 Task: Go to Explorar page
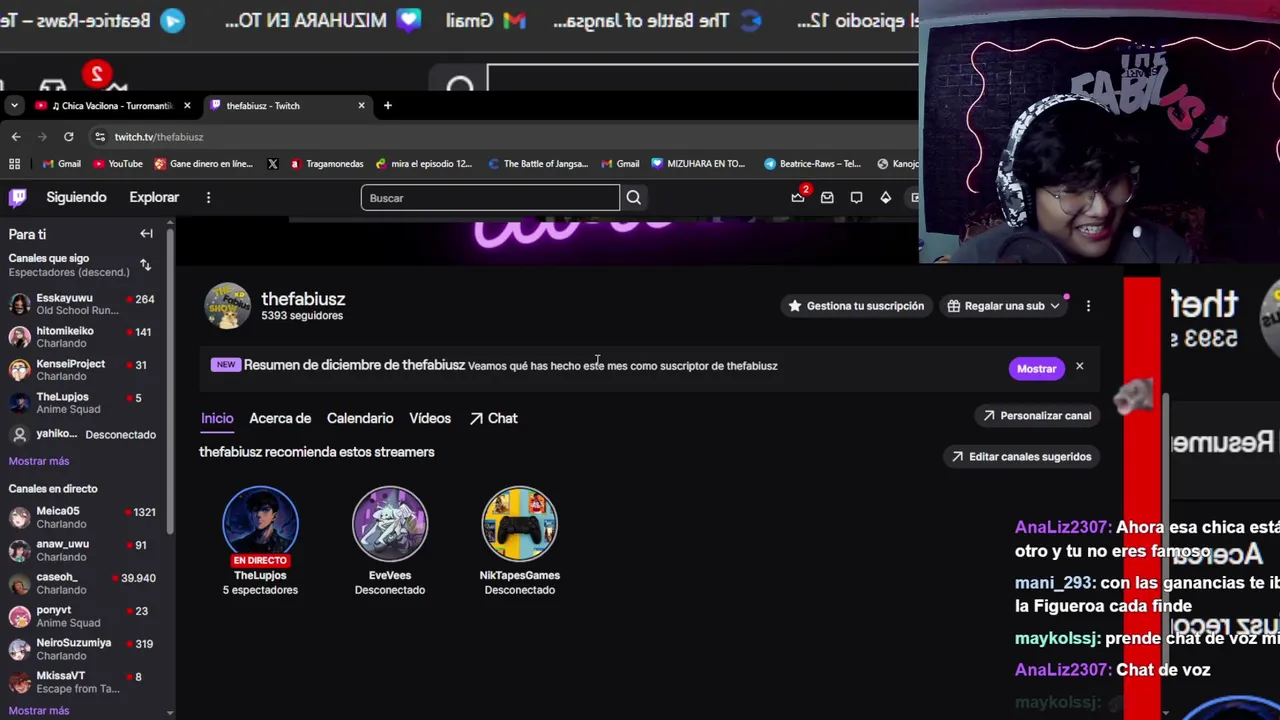coord(154,197)
